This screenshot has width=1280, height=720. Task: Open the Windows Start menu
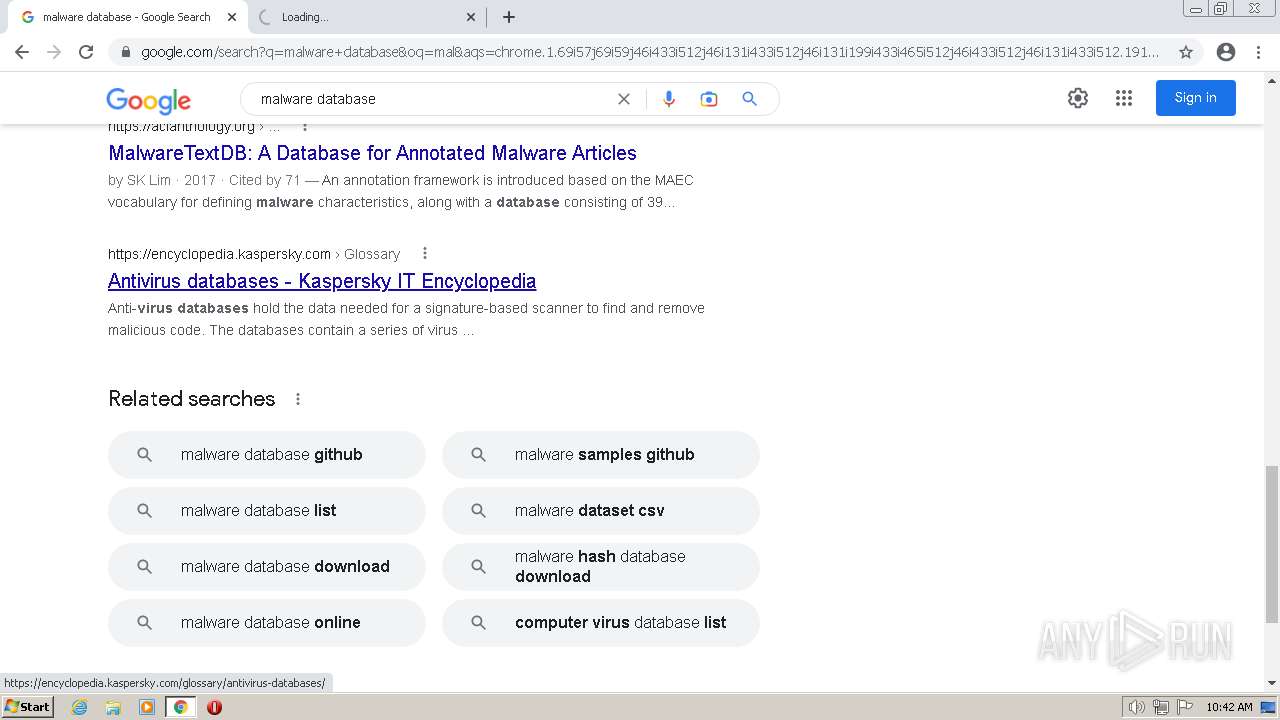click(x=27, y=707)
